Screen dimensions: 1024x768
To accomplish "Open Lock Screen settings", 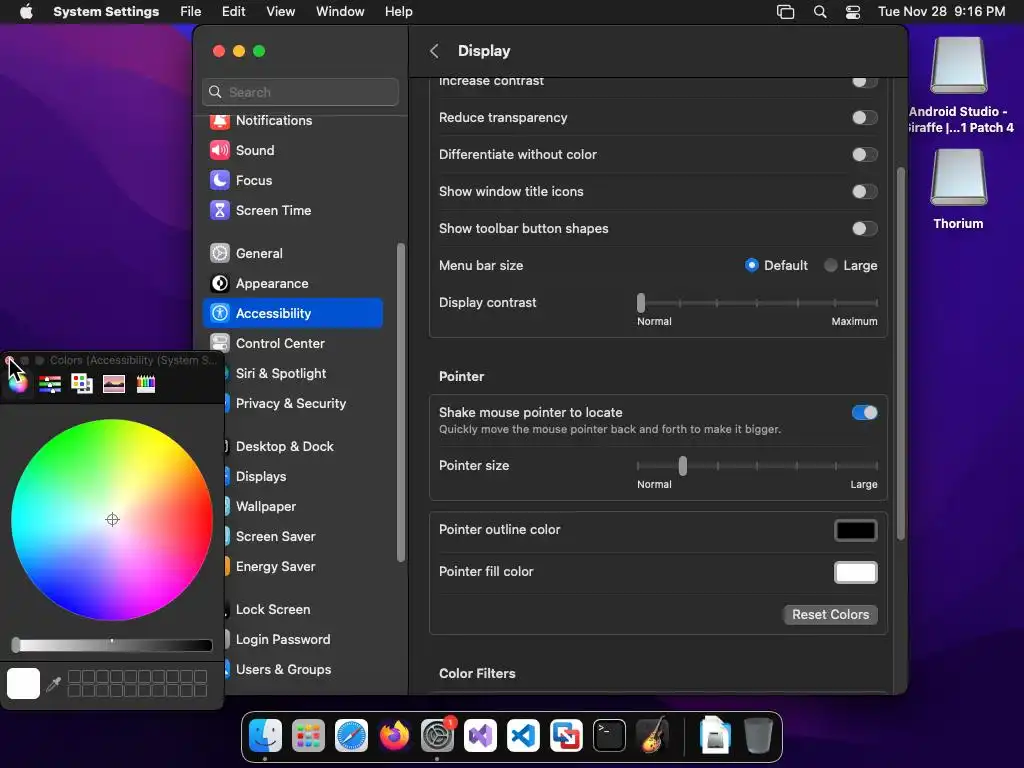I will 273,609.
